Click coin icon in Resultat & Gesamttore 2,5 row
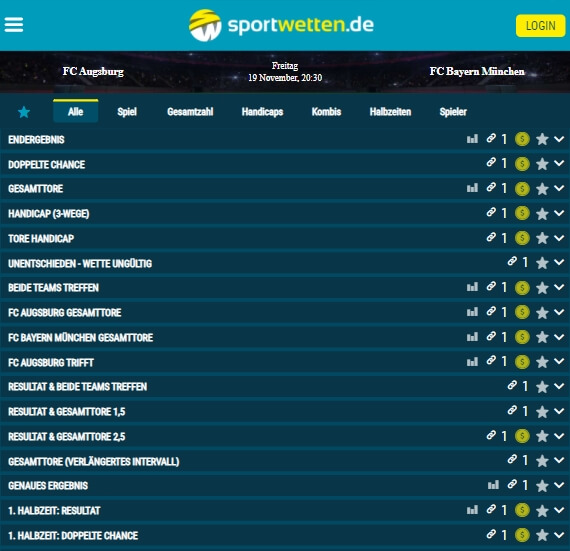This screenshot has height=551, width=570. [522, 436]
